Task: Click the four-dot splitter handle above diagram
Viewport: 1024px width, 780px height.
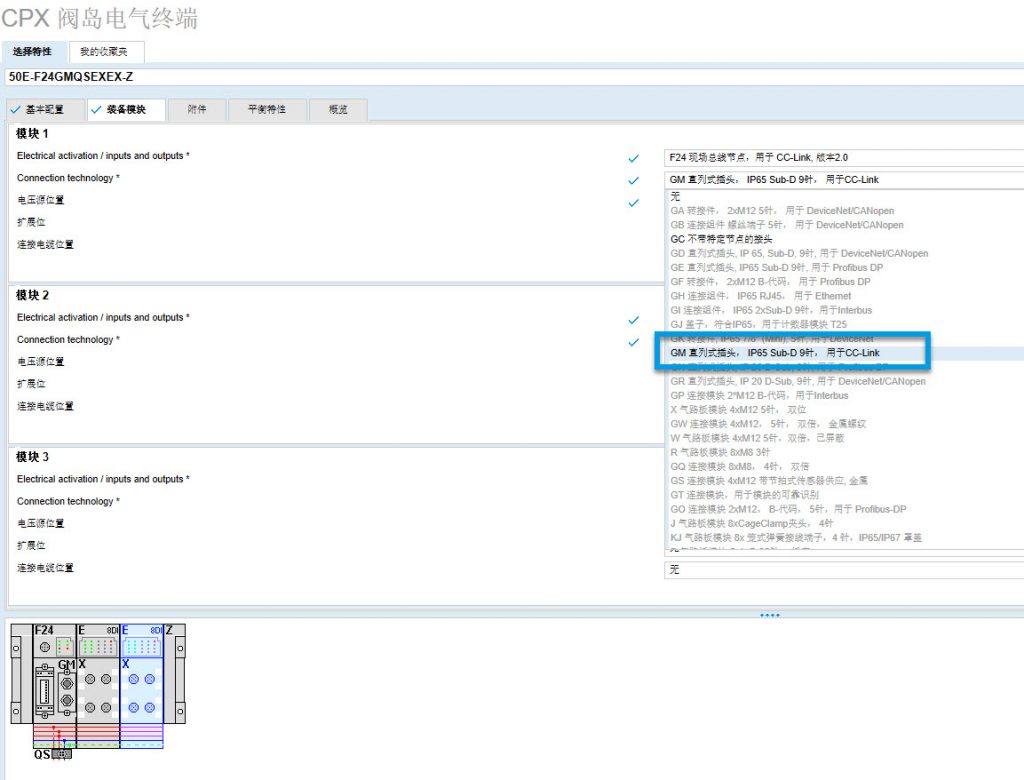Action: coord(769,615)
